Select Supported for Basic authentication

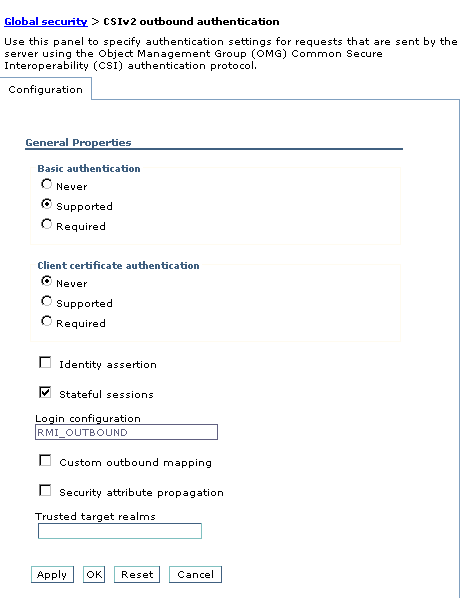[x=46, y=204]
